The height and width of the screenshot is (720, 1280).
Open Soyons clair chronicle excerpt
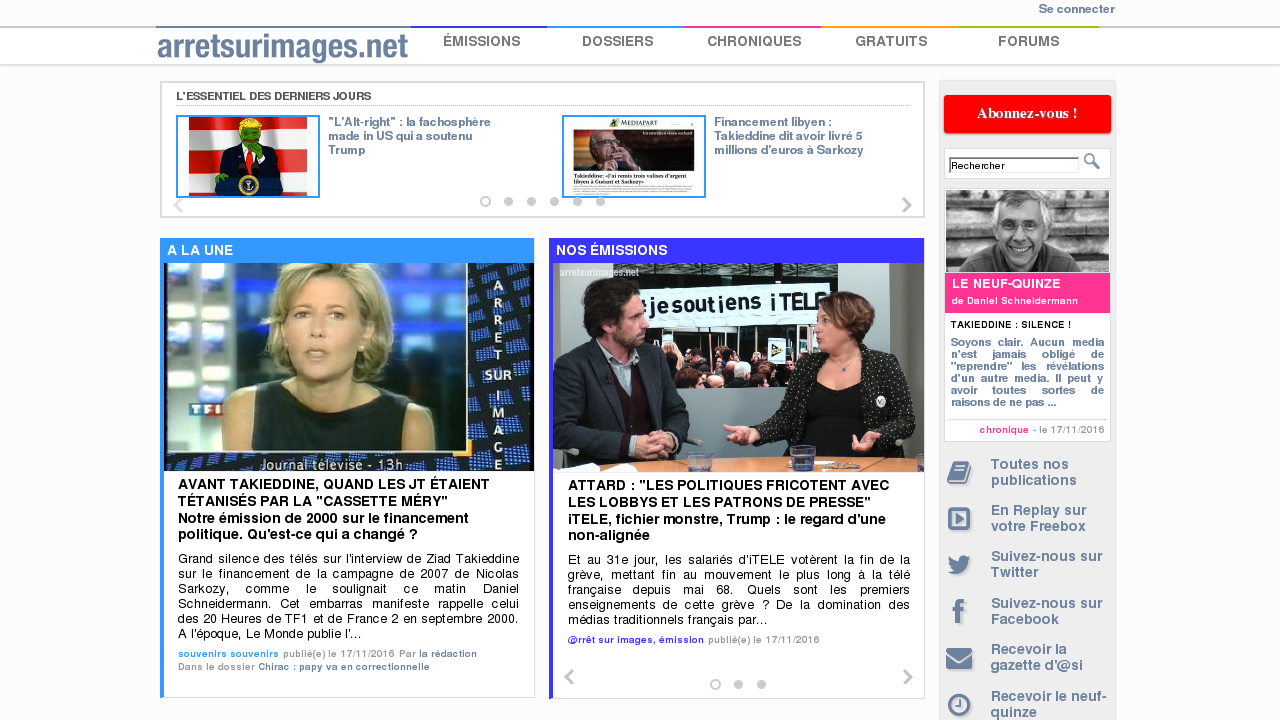(1027, 372)
